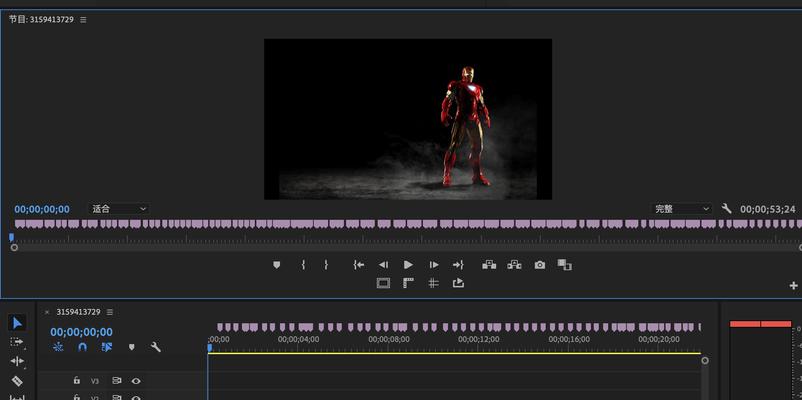802x400 pixels.
Task: Click left handle of Program zoom bar
Action: click(x=14, y=248)
